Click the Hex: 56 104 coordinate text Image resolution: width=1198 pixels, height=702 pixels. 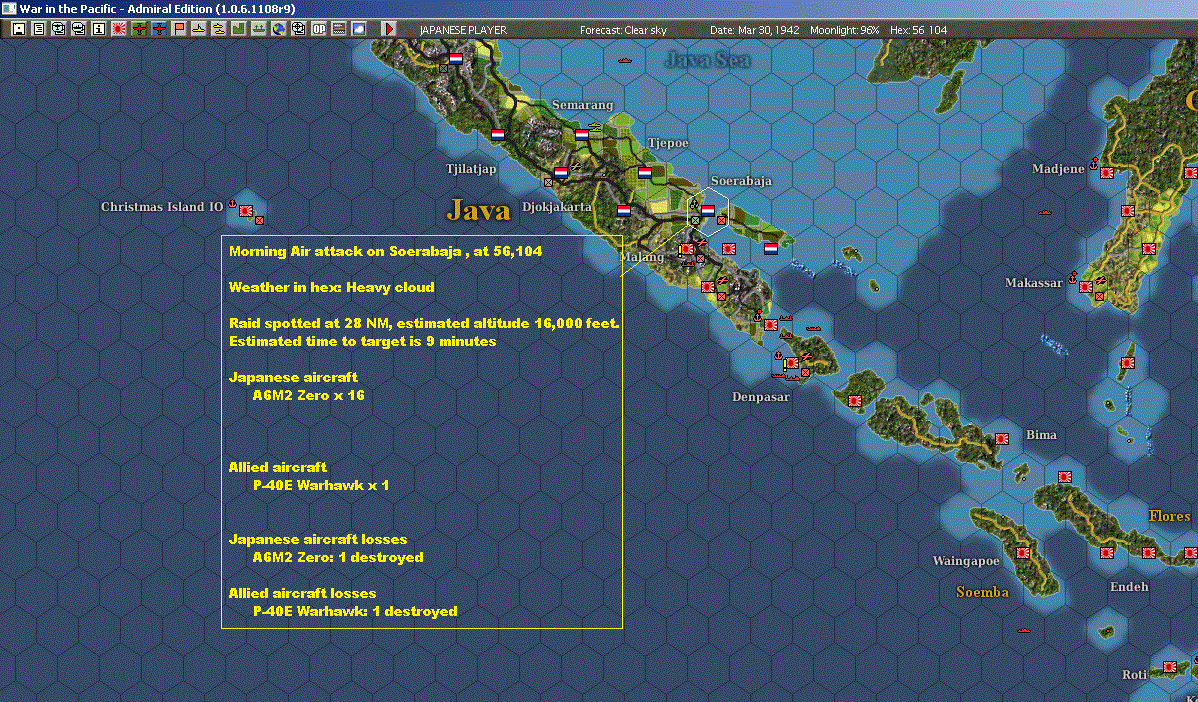(x=918, y=30)
